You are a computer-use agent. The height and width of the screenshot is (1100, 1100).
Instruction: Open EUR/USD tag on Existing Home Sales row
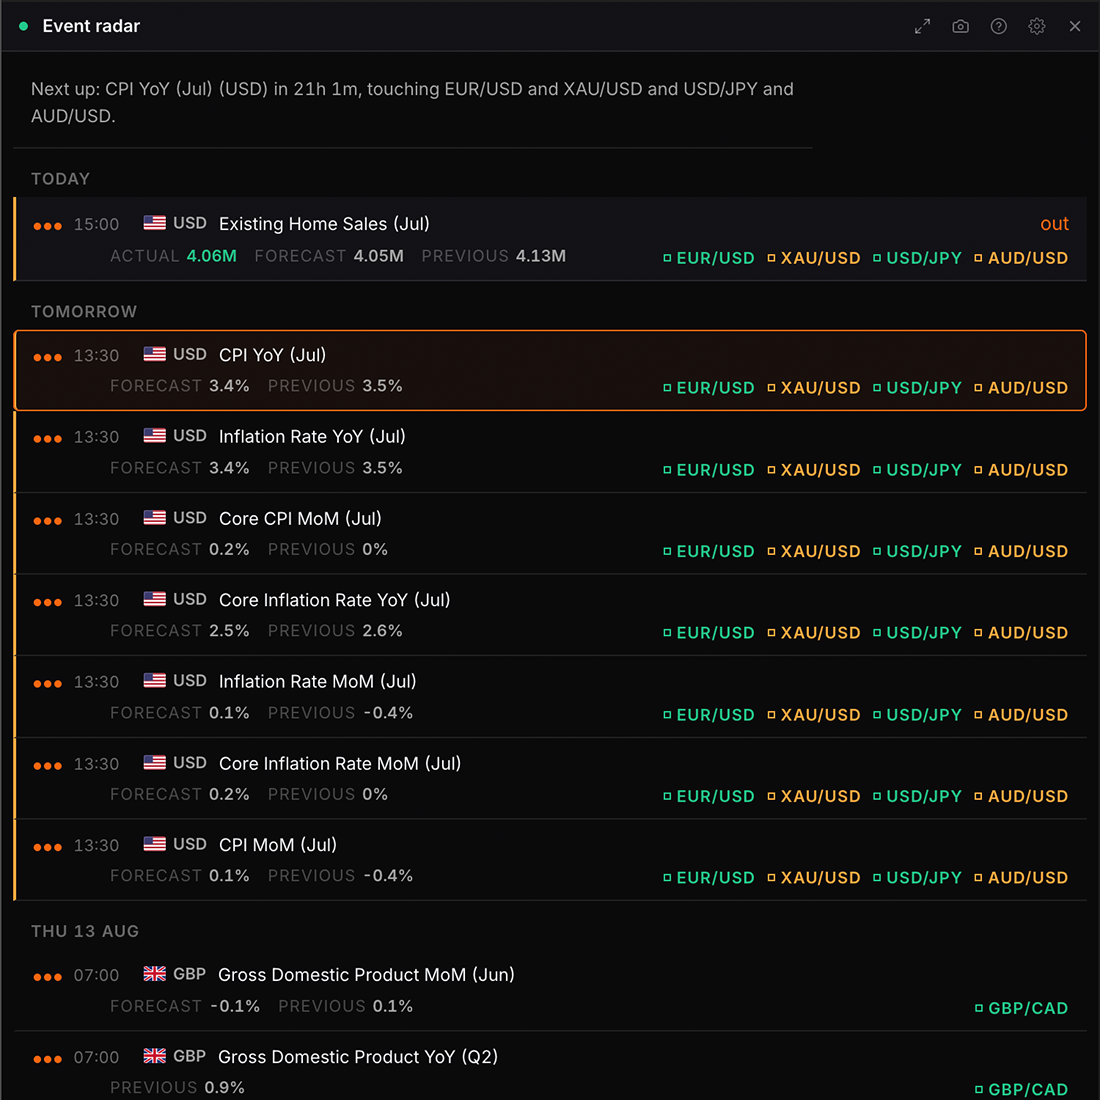(709, 258)
